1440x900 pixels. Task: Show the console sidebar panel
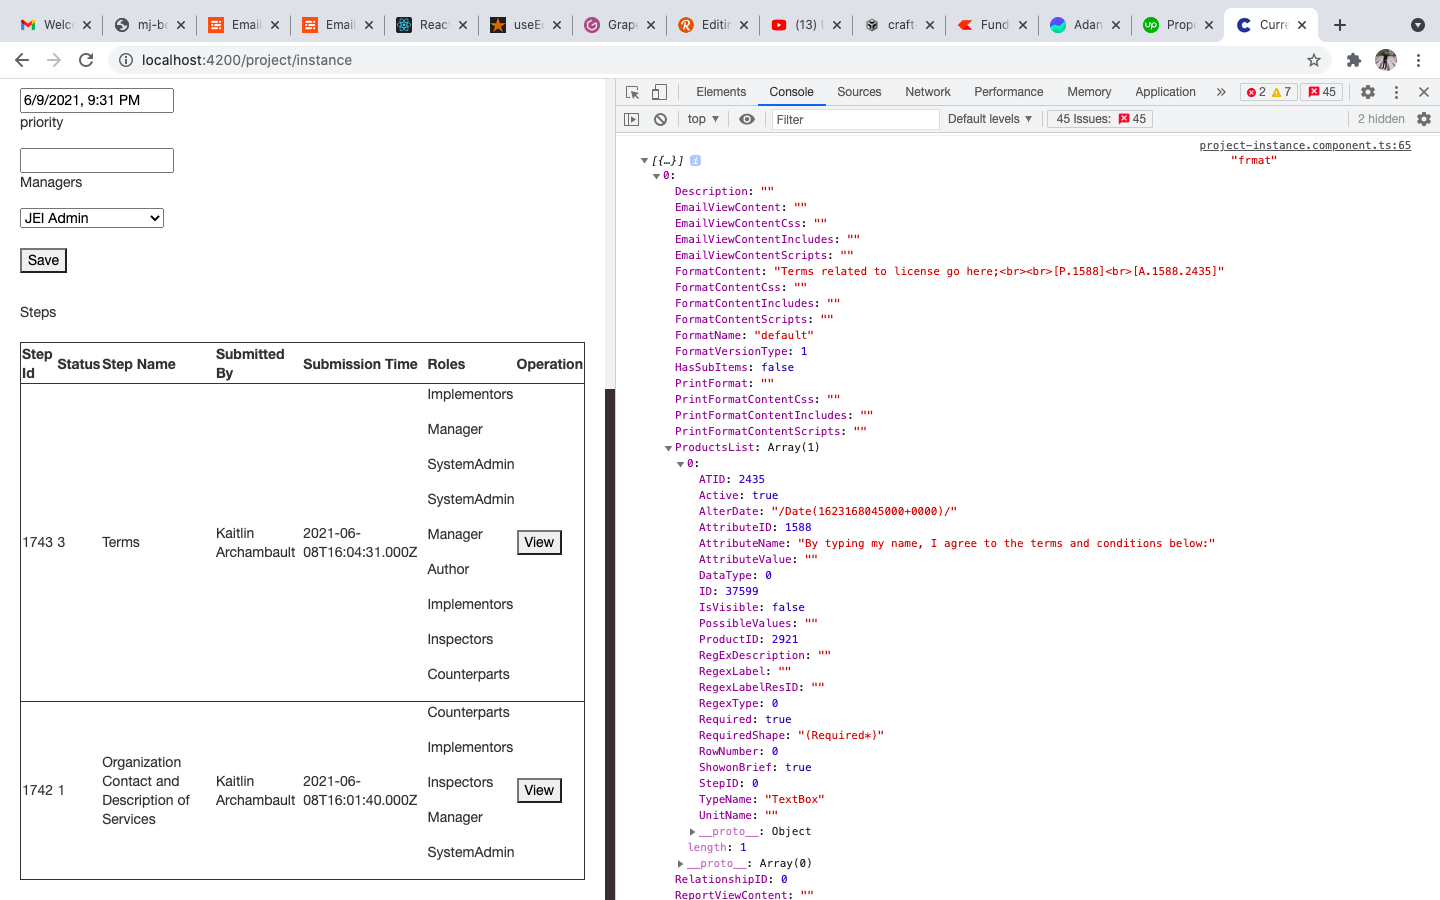(x=631, y=119)
